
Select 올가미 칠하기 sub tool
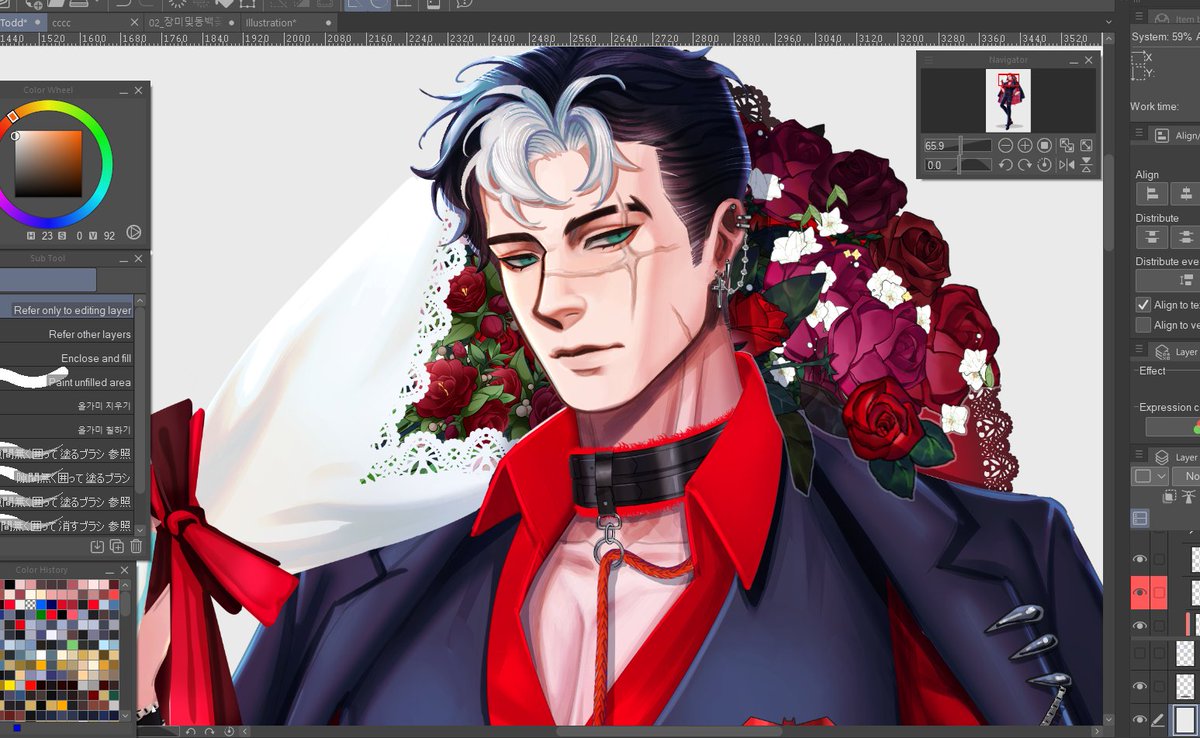66,430
